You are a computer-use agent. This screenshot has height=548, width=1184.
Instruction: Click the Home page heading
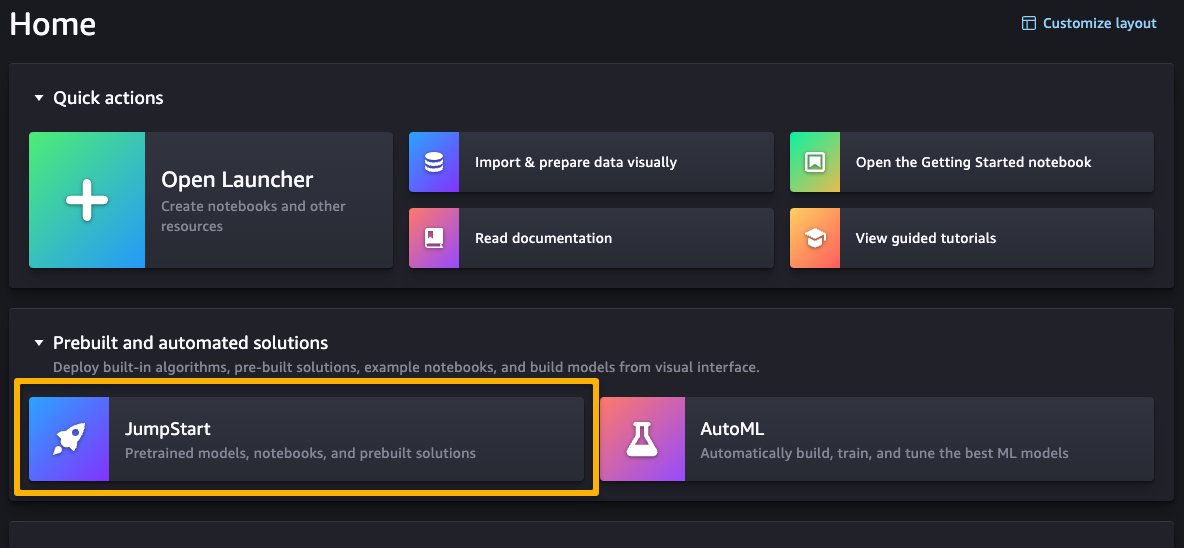click(x=53, y=24)
